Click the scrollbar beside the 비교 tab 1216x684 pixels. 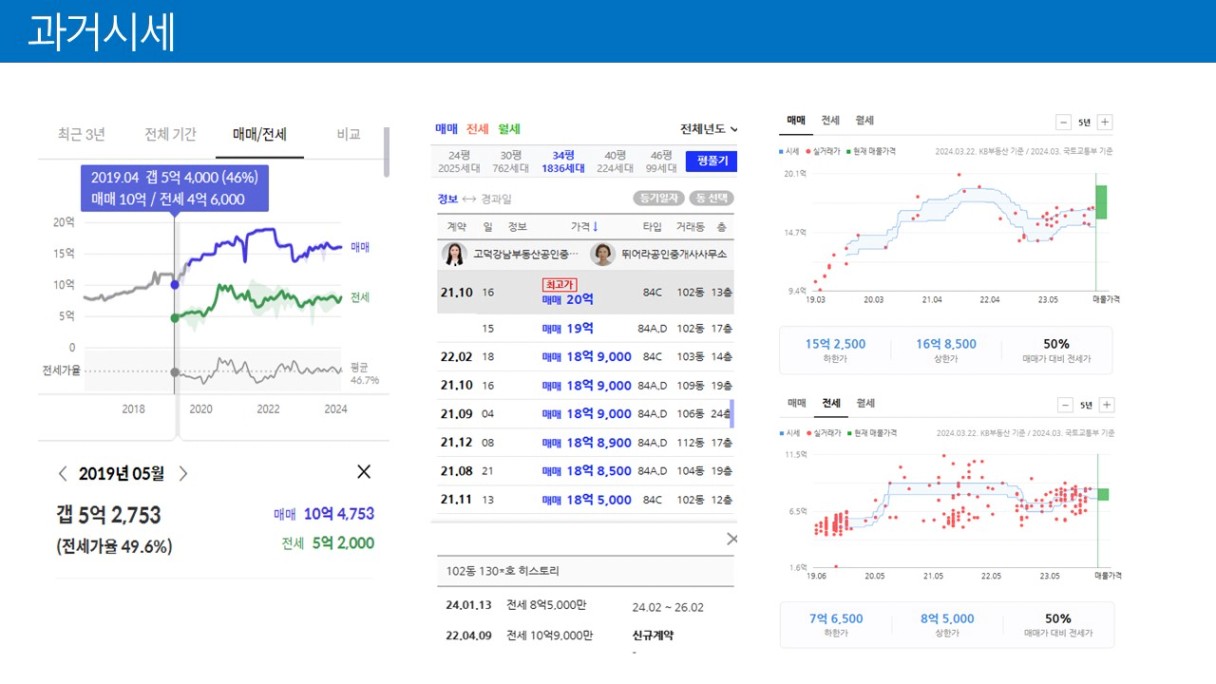coord(387,152)
